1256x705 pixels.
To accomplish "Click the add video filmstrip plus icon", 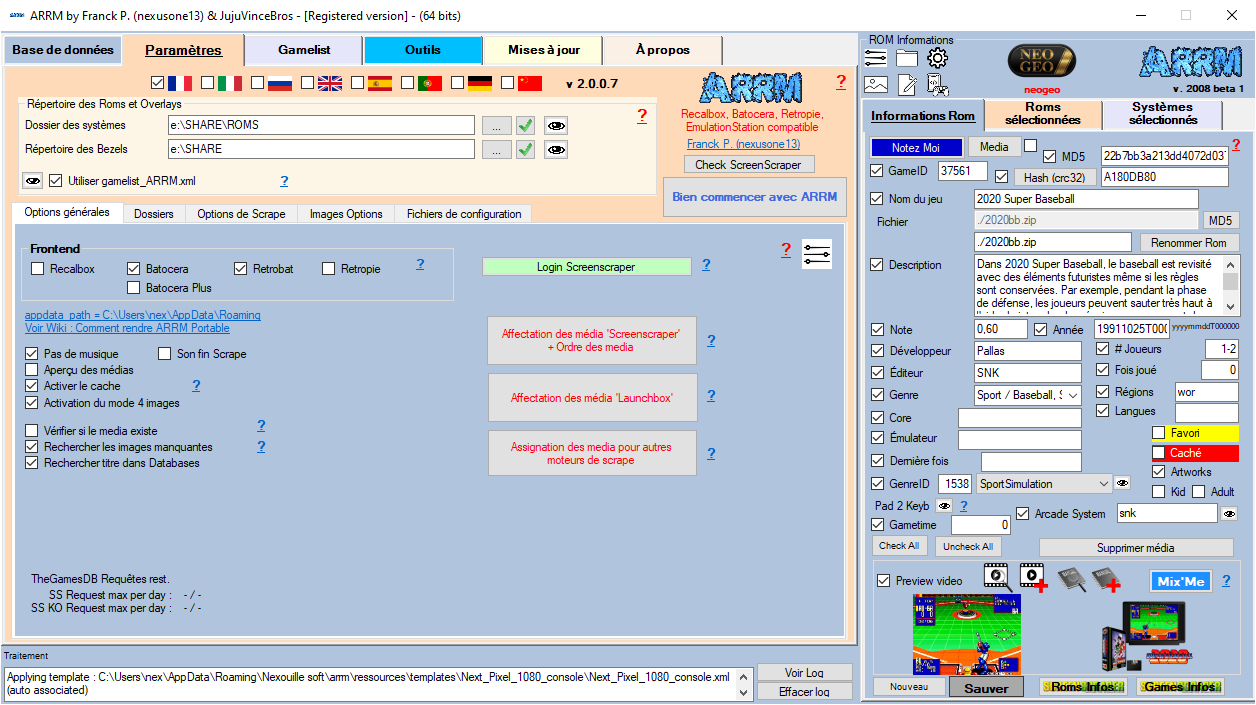I will [1033, 577].
